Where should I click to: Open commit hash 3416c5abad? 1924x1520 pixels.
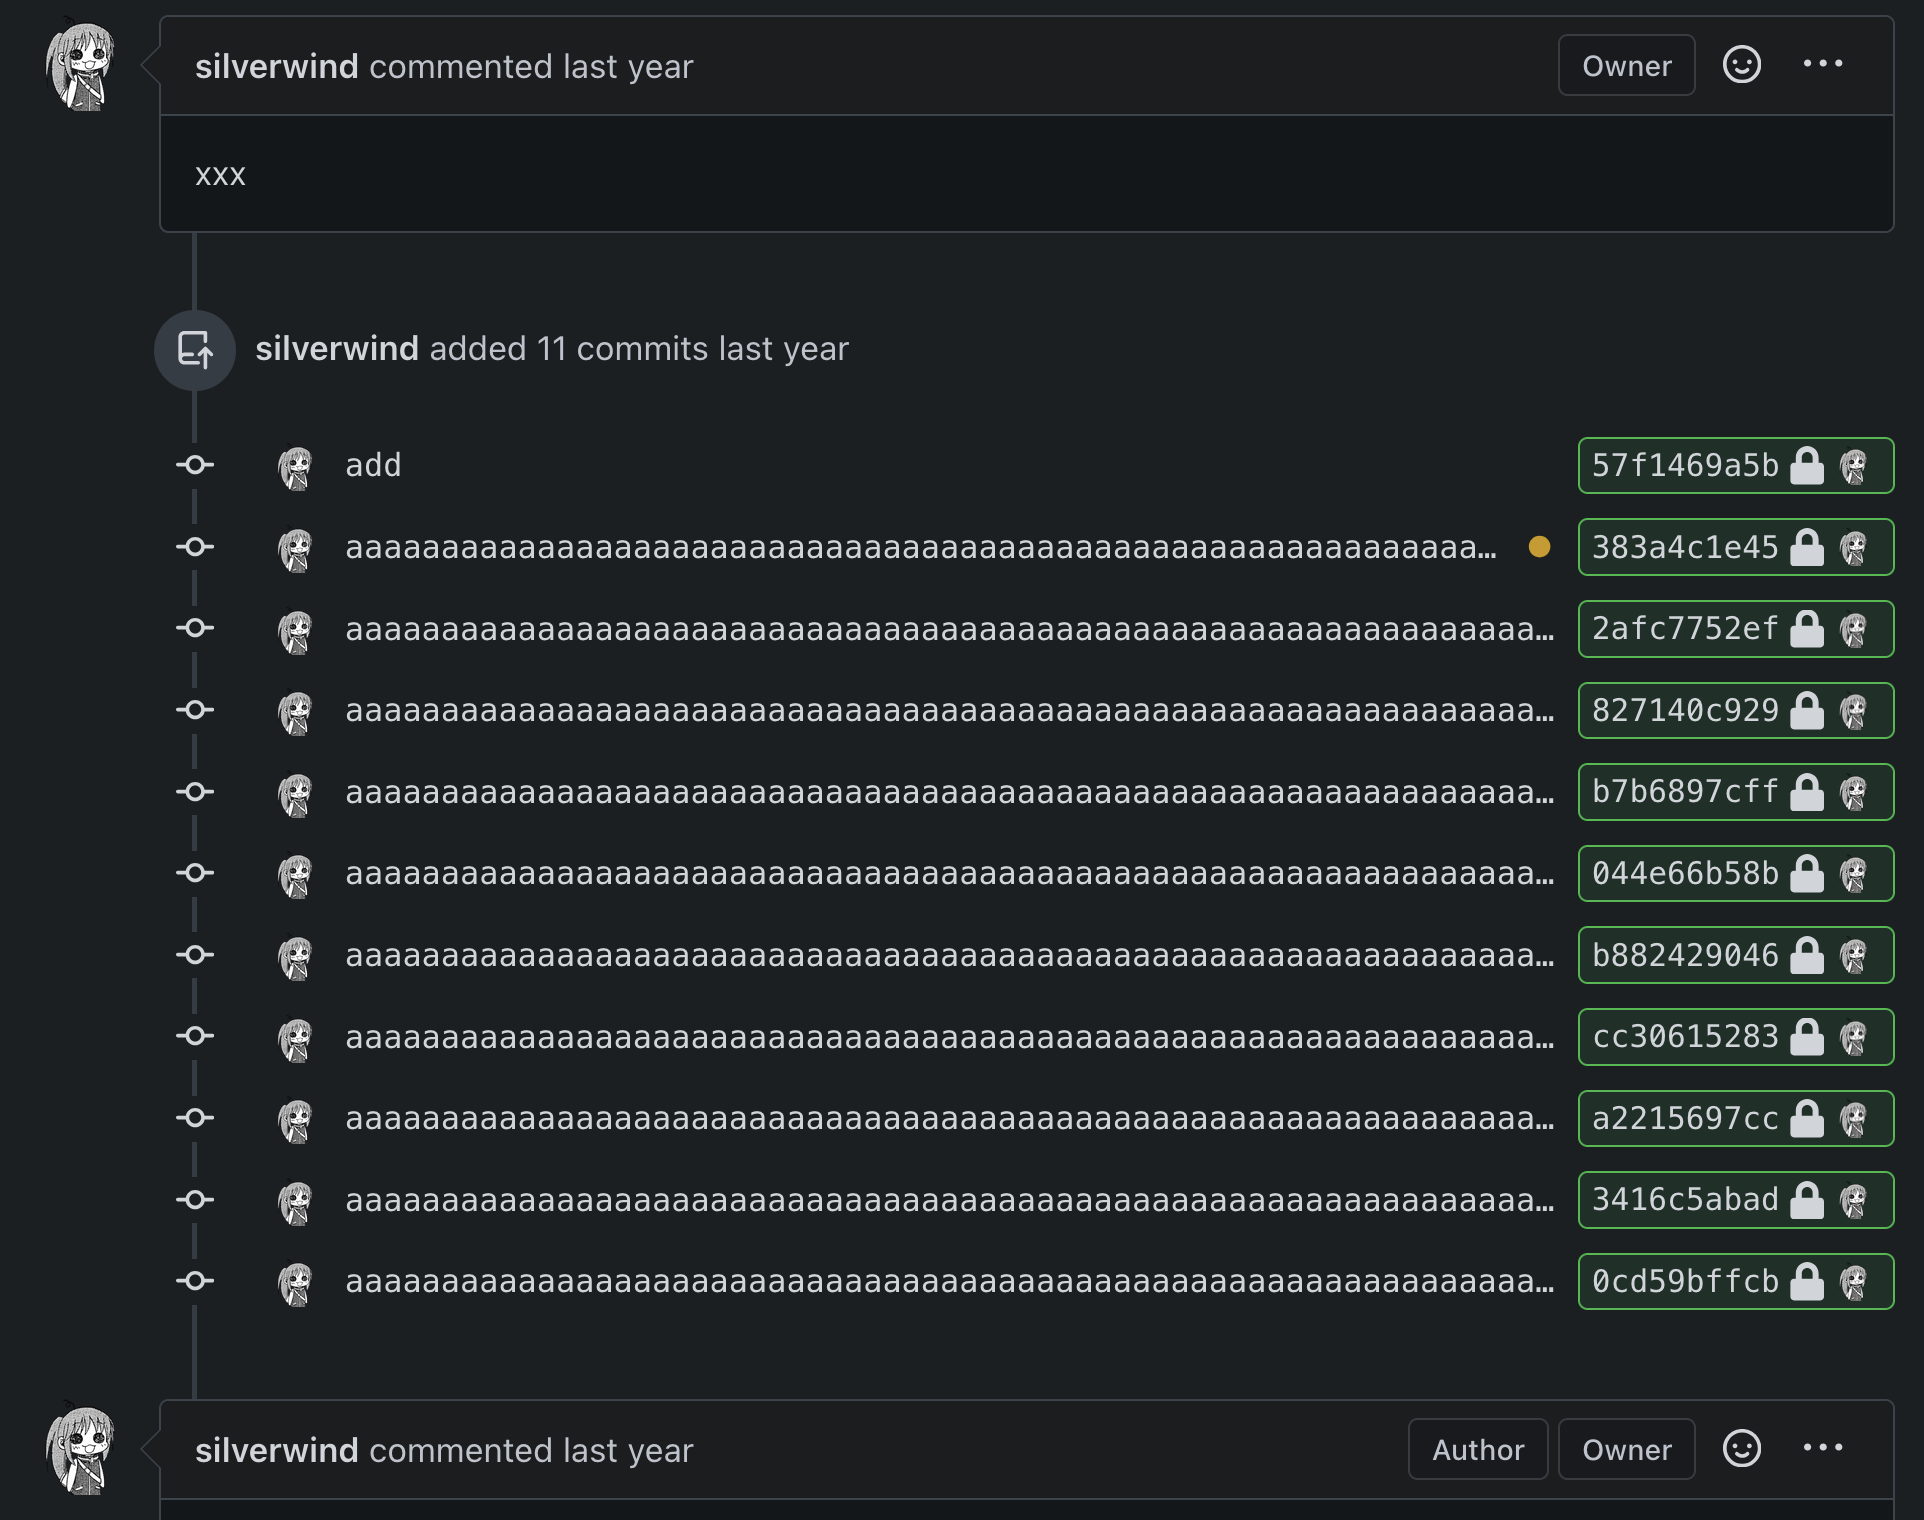pos(1684,1200)
